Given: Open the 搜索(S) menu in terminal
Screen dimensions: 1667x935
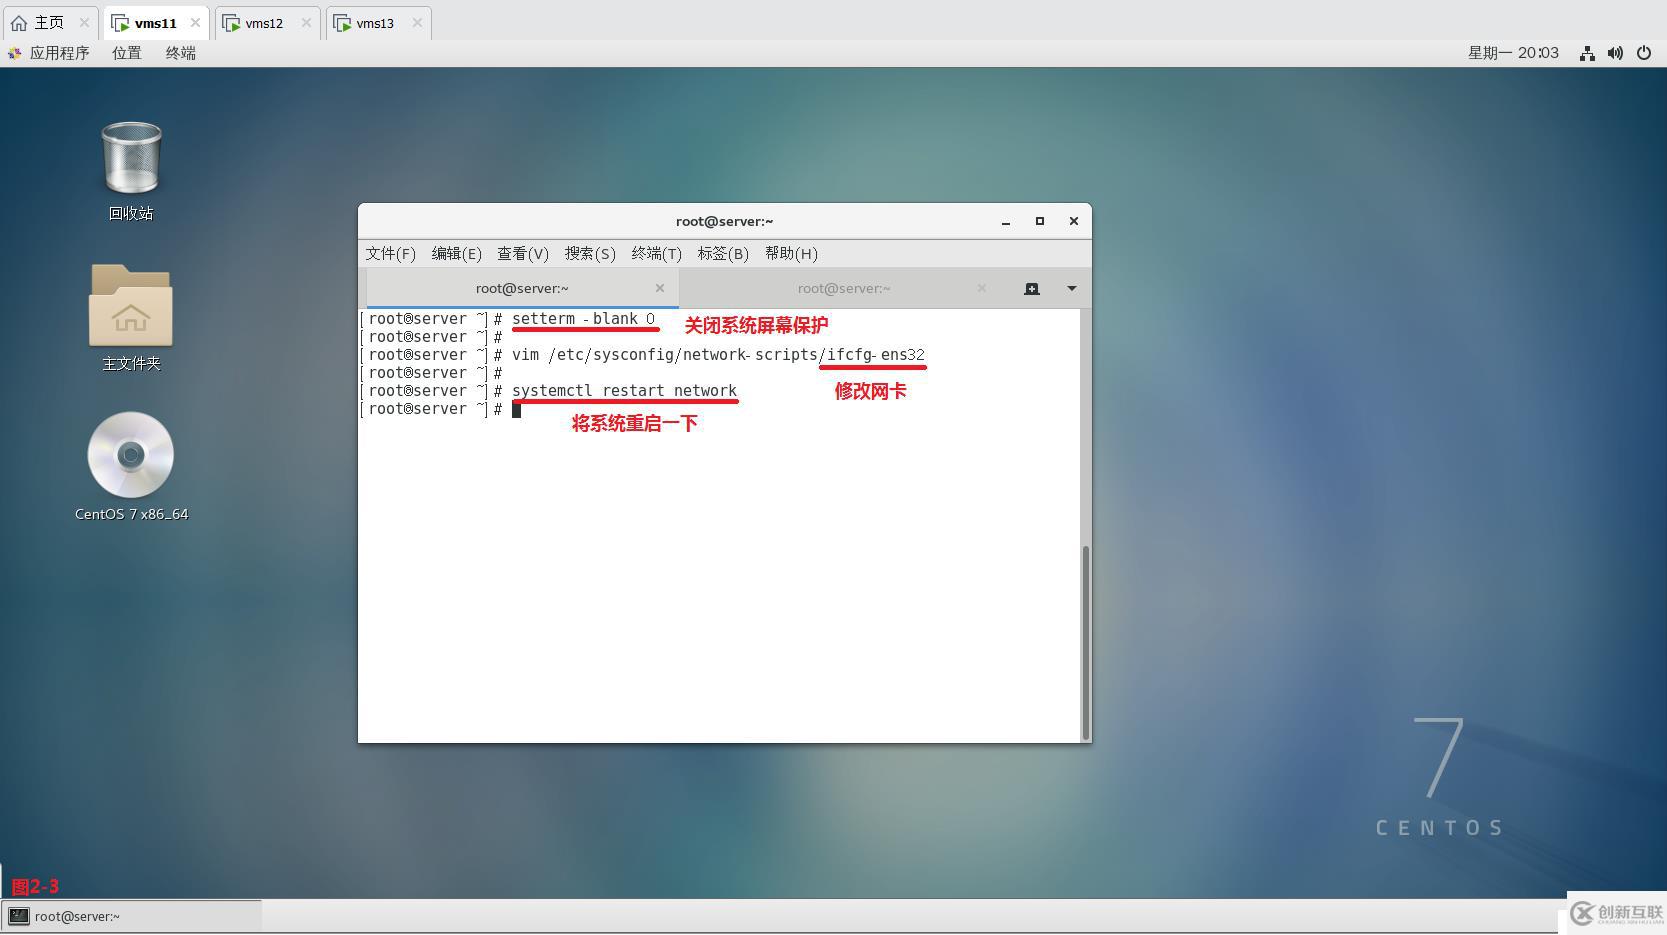Looking at the screenshot, I should [x=590, y=254].
